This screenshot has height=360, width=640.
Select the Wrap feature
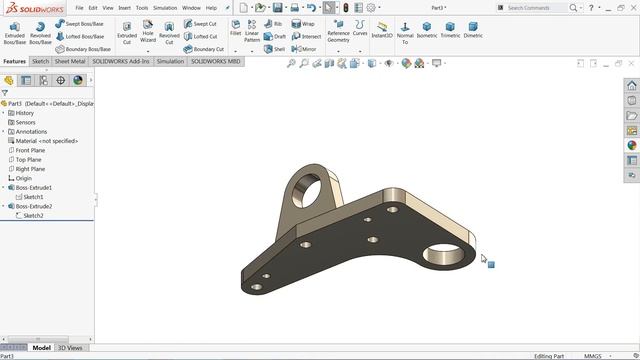(x=303, y=24)
